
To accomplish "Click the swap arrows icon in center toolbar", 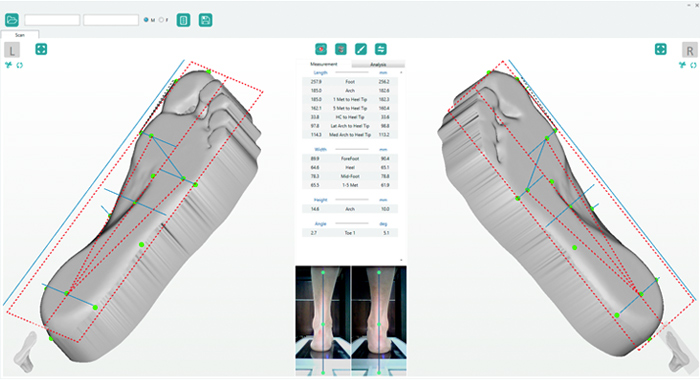I will (381, 49).
